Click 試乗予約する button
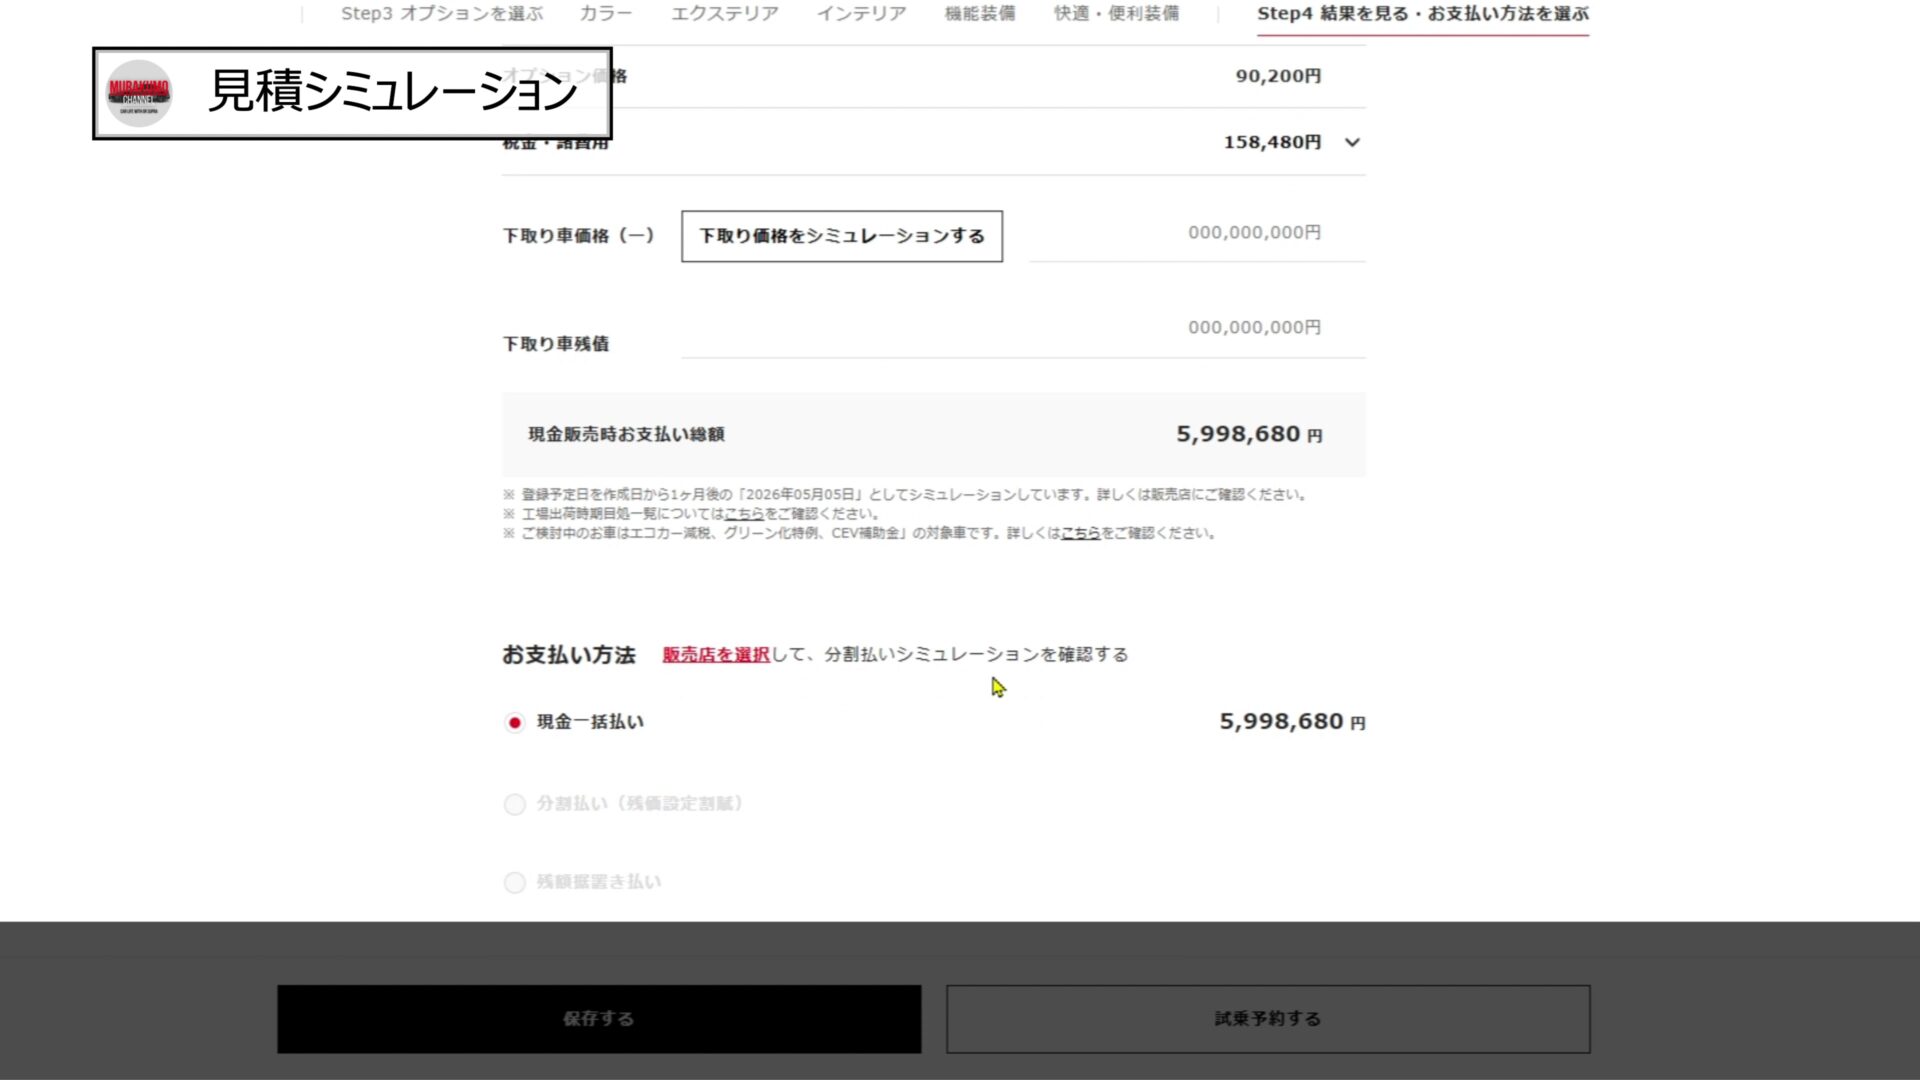 coord(1267,1018)
